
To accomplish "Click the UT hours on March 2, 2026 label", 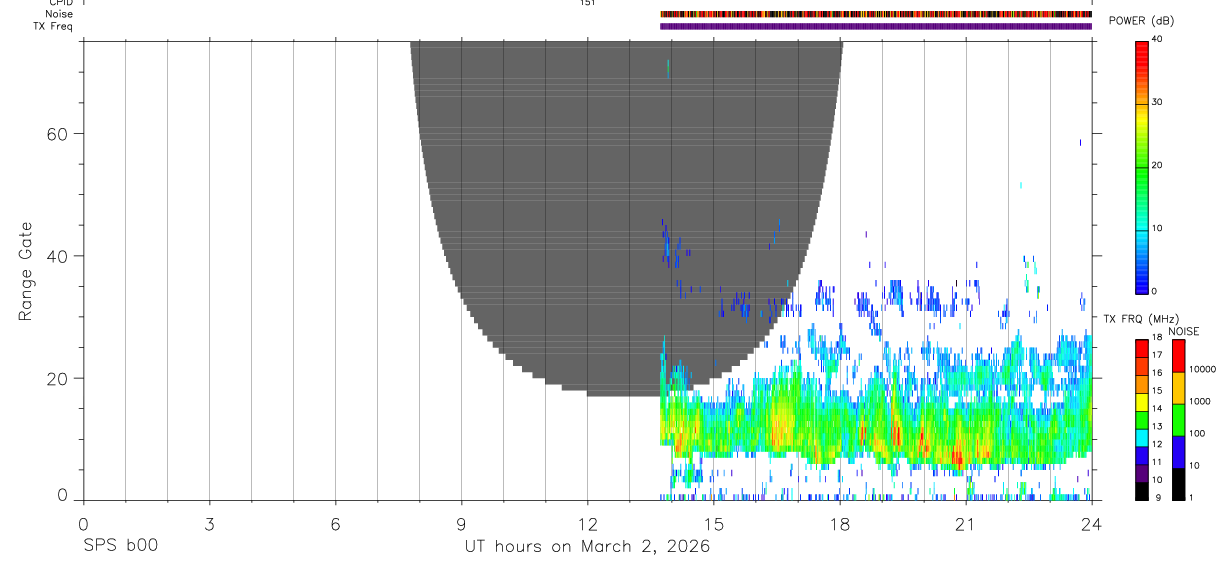I will (x=587, y=547).
